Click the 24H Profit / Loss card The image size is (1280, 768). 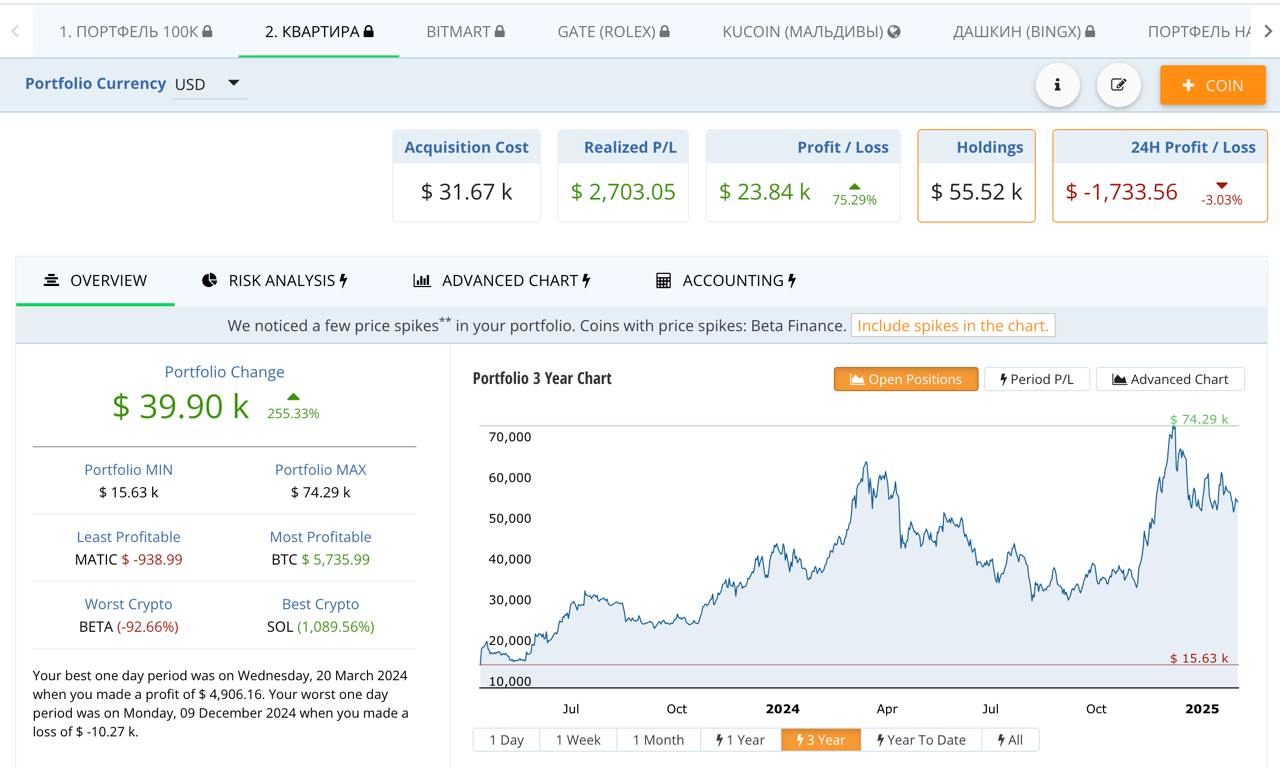(1160, 176)
